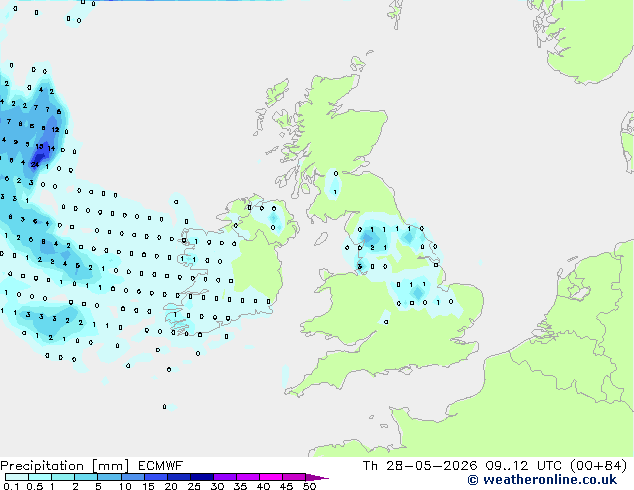This screenshot has height=490, width=634.
Task: Click the 0.1–0.5 mm legend swatch
Action: click(17, 477)
